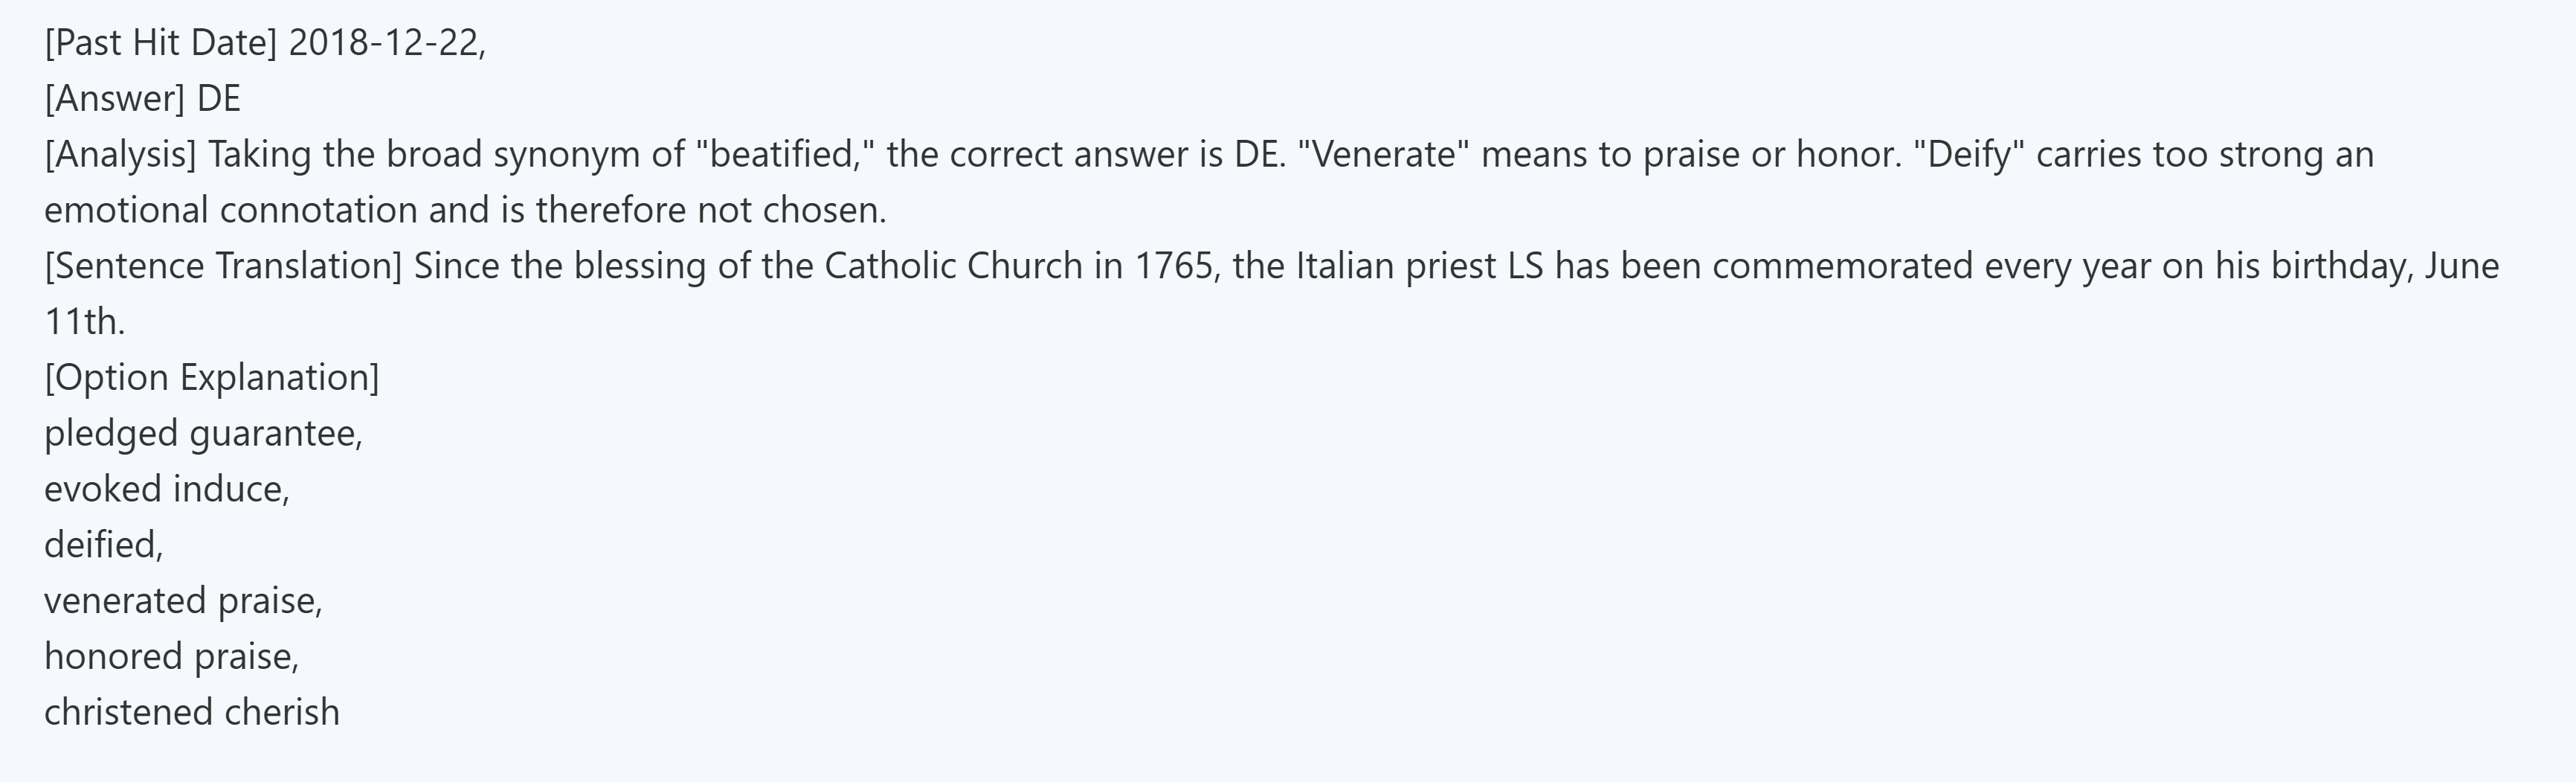Viewport: 2576px width, 782px height.
Task: Click the [Option Explanation] label
Action: (211, 378)
